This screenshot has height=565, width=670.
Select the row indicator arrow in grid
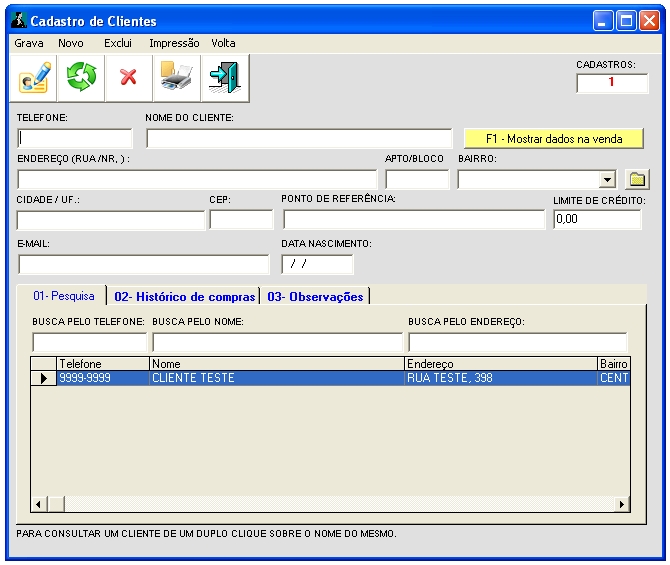coord(43,379)
